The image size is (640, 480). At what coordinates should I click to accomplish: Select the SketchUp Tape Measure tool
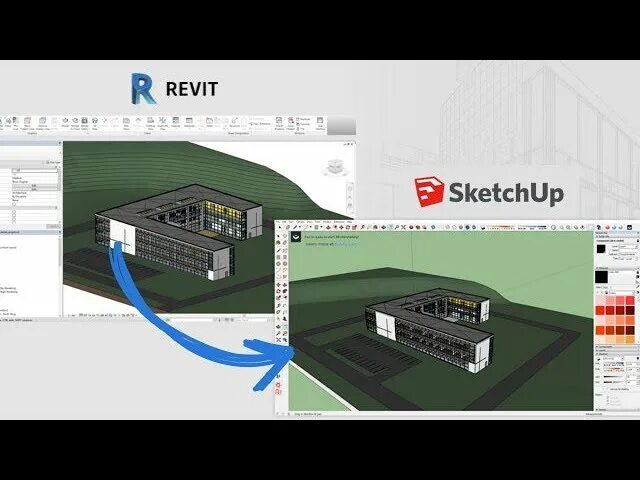362,227
